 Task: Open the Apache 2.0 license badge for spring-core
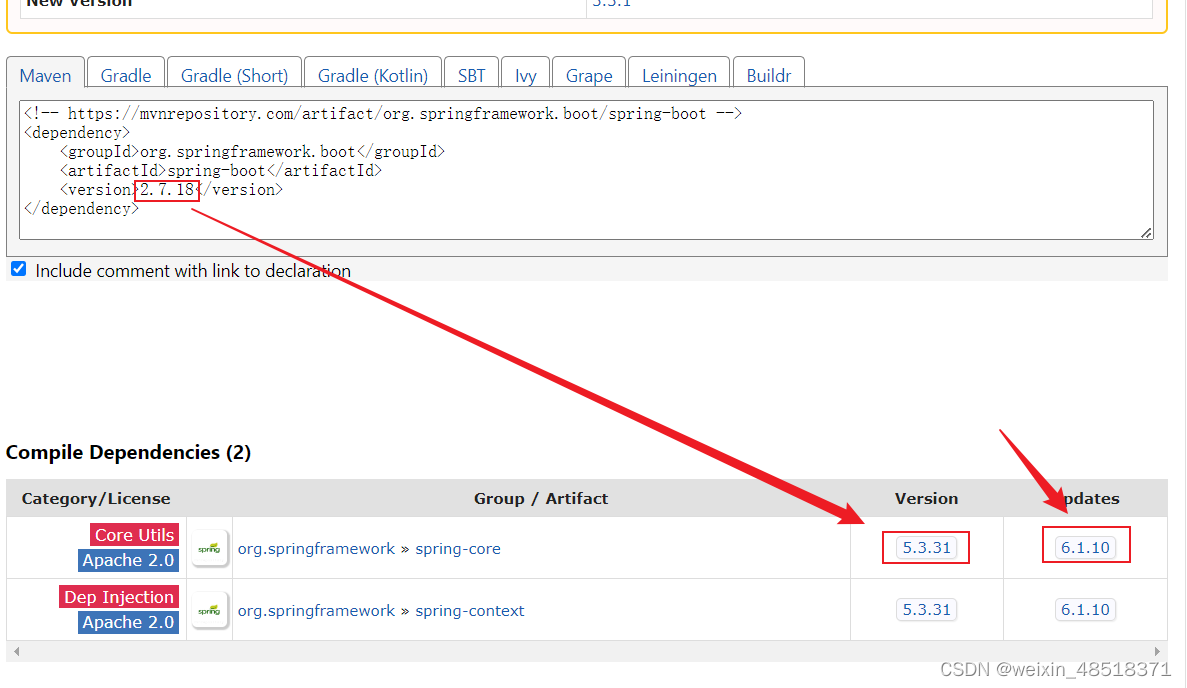(128, 560)
